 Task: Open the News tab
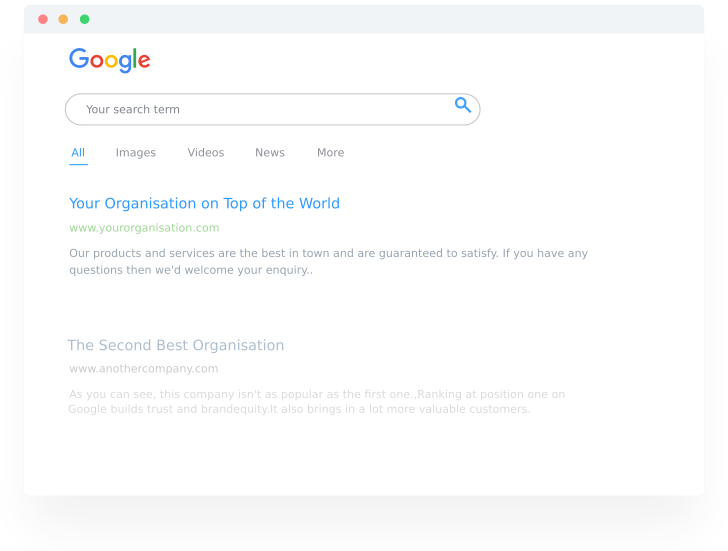coord(270,153)
